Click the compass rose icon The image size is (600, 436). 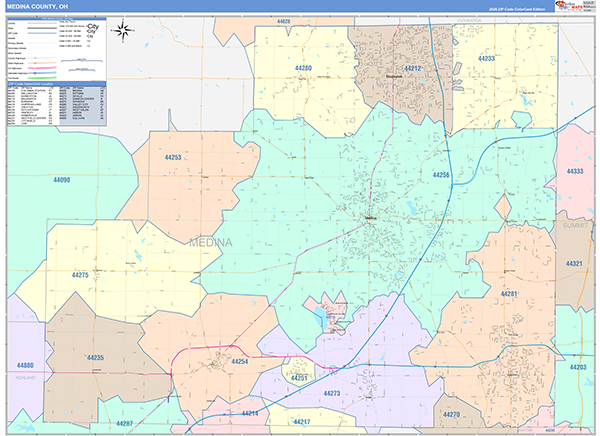[x=123, y=31]
